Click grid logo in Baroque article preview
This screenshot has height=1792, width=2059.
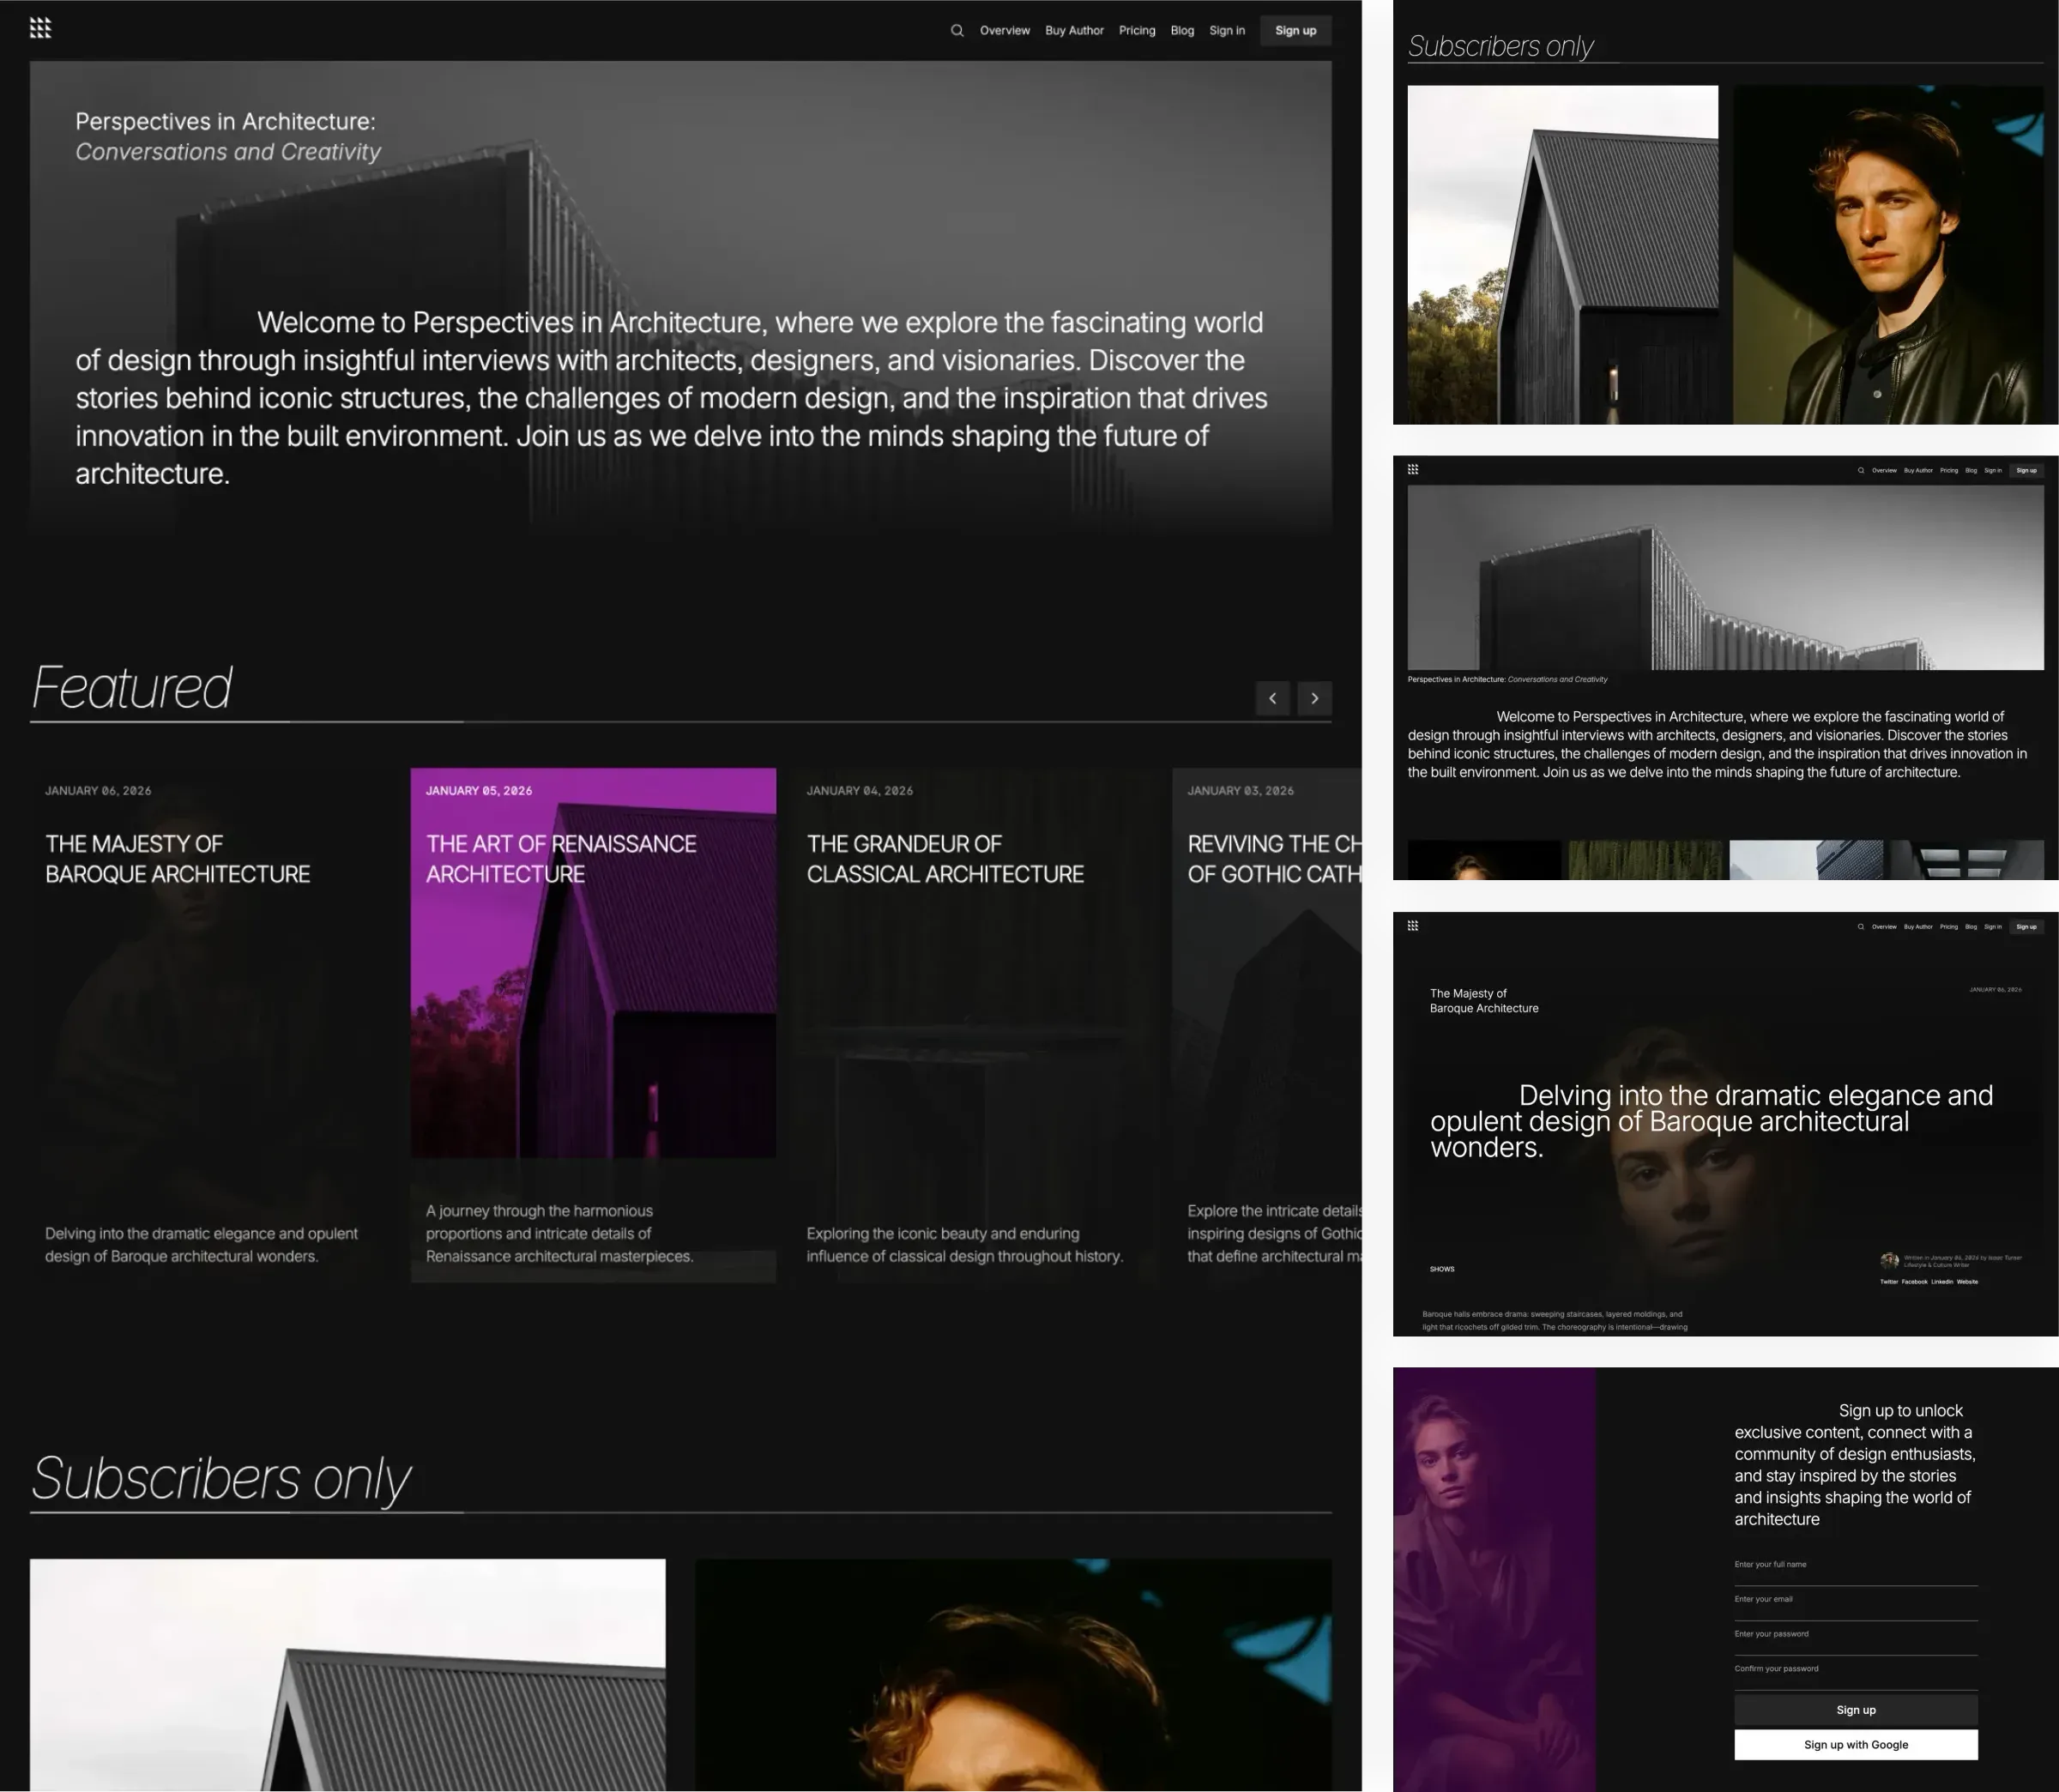(x=1413, y=926)
